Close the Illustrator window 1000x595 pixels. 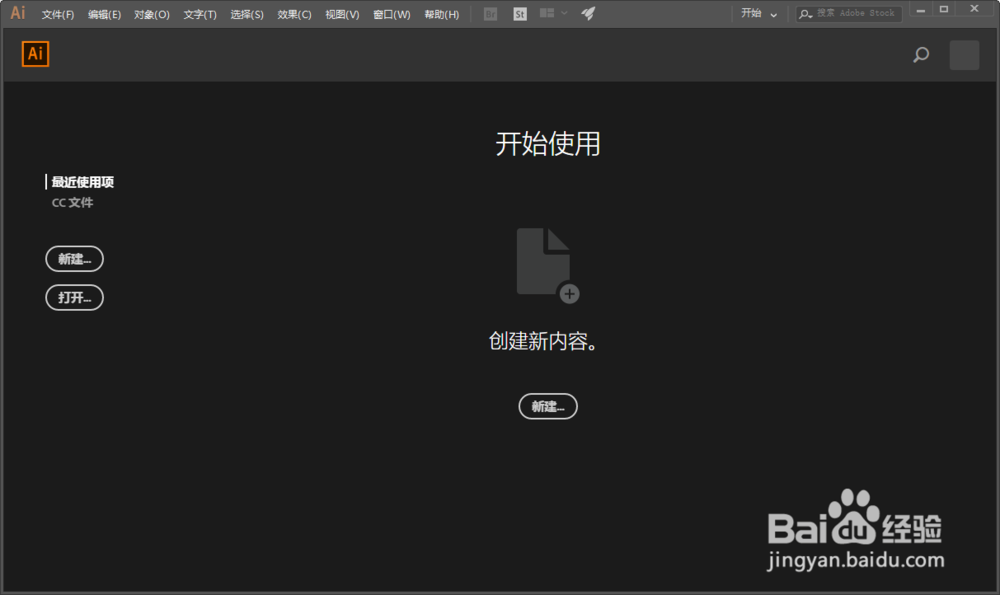coord(974,9)
